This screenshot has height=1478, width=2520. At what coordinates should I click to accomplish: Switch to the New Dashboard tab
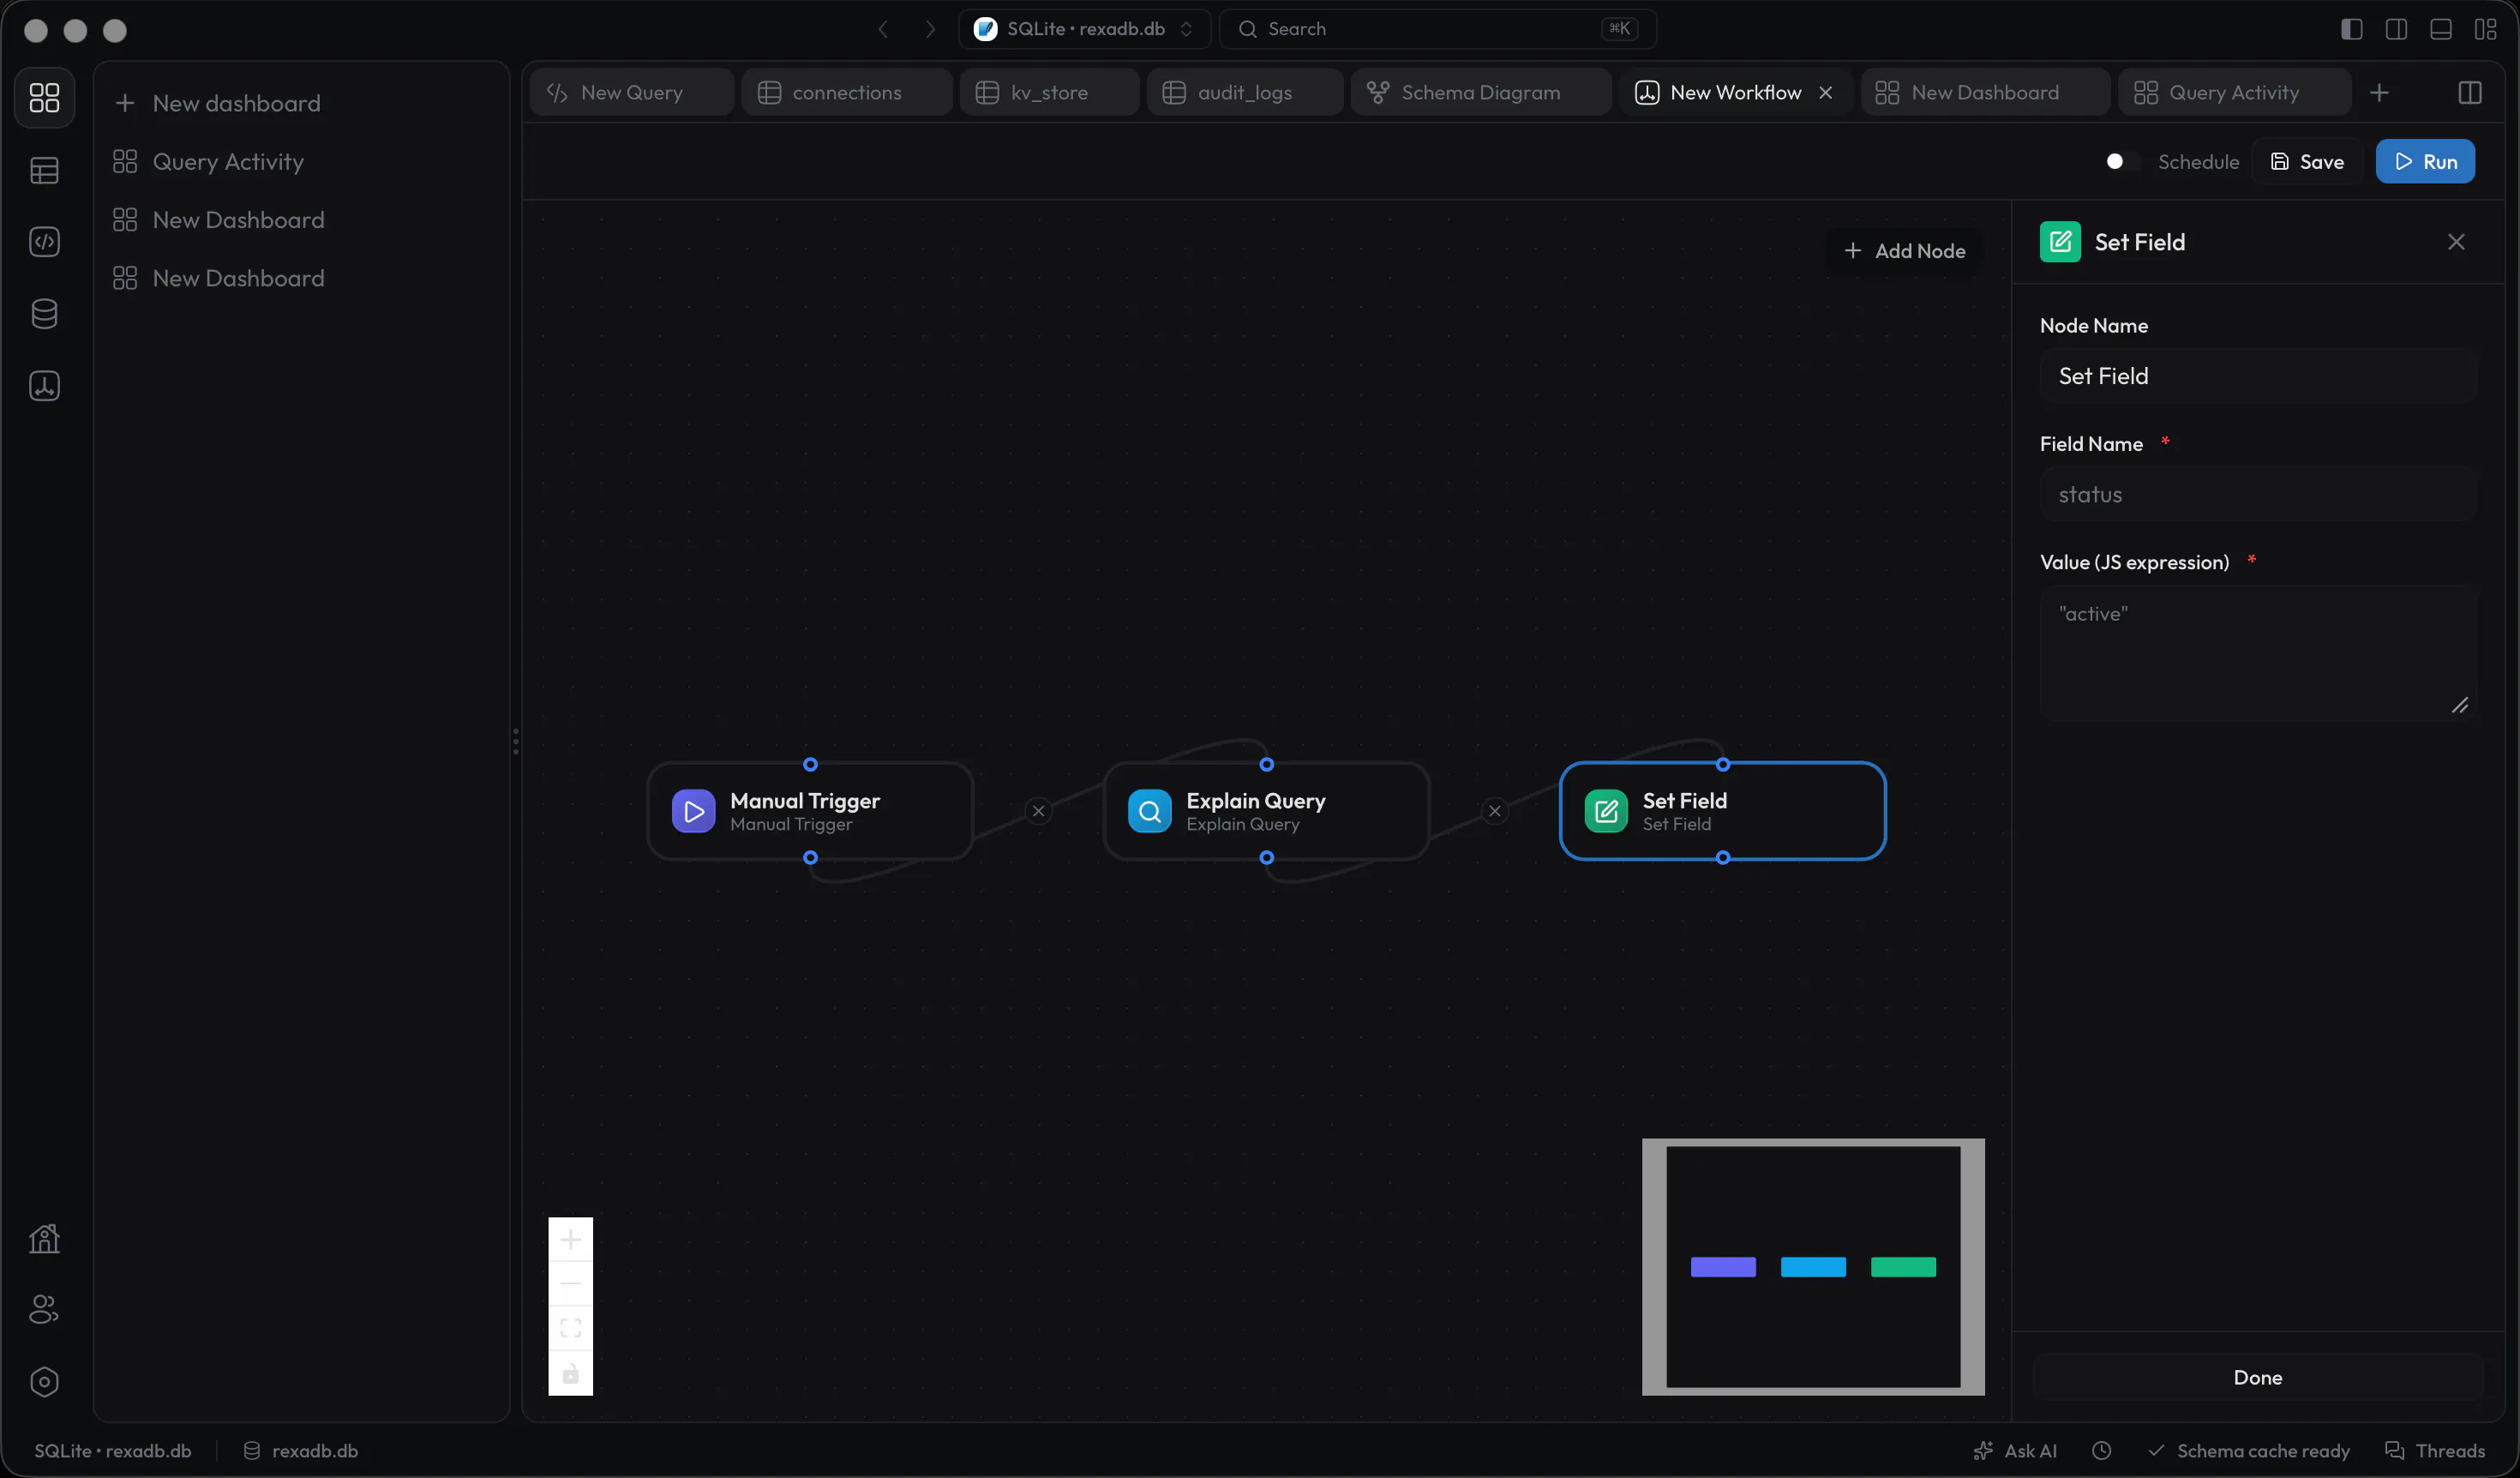1984,92
